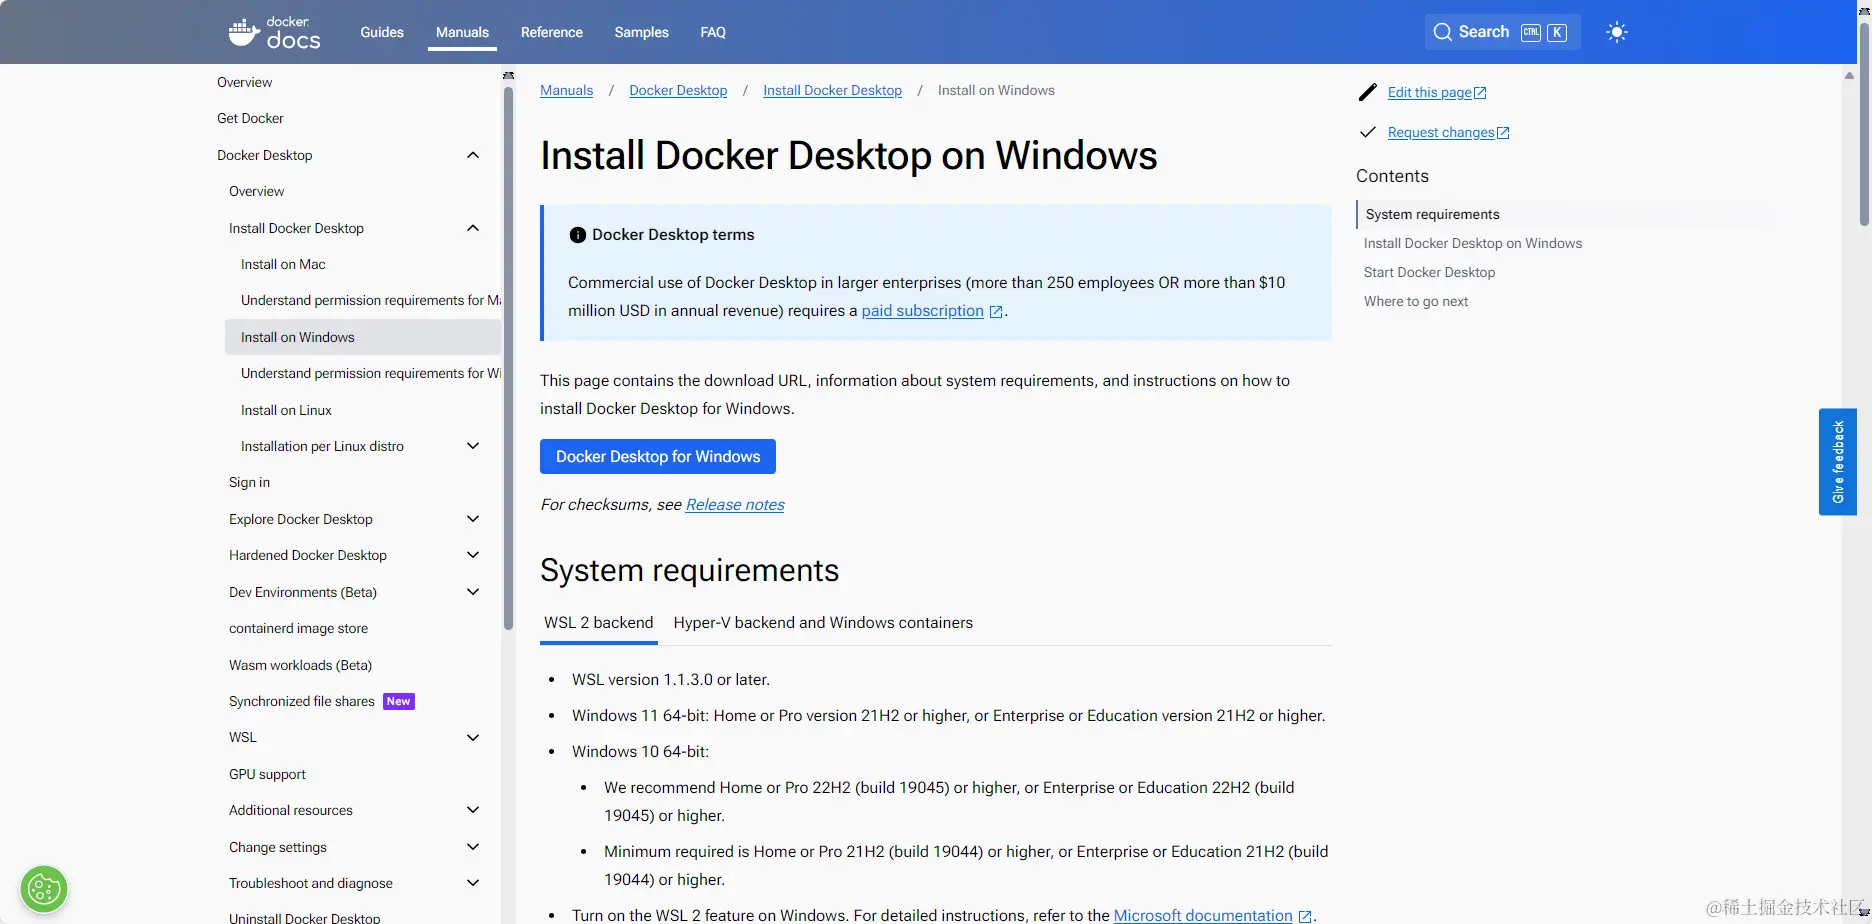
Task: Open the Manuals menu
Action: tap(462, 32)
